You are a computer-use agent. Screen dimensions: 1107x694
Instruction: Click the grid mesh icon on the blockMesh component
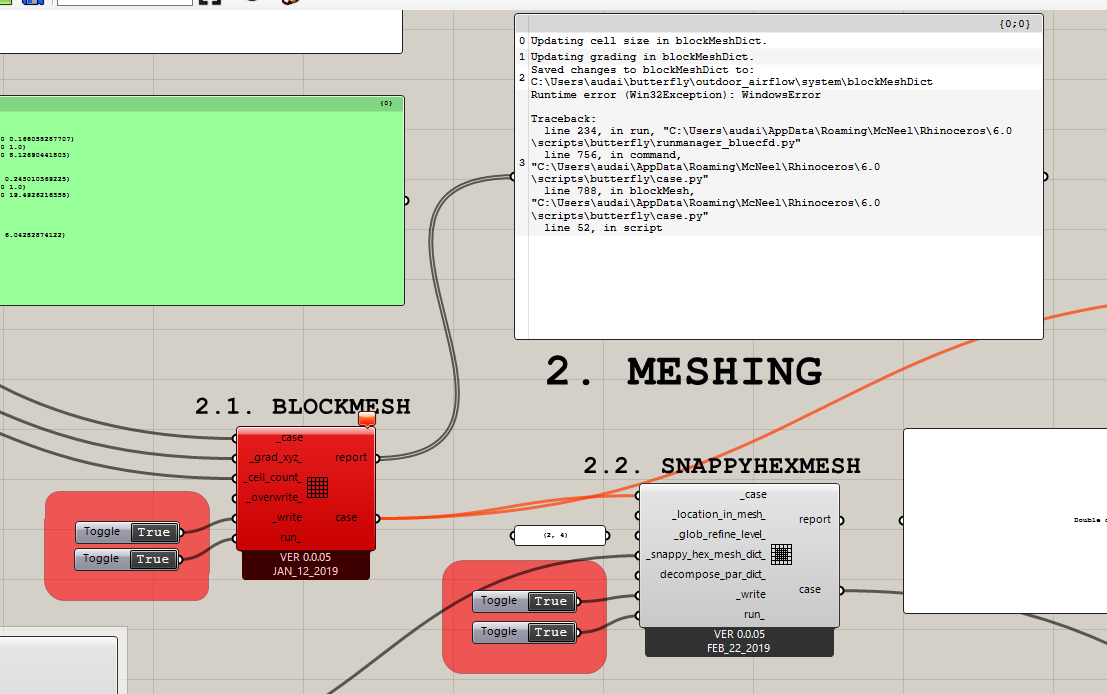pyautogui.click(x=317, y=487)
